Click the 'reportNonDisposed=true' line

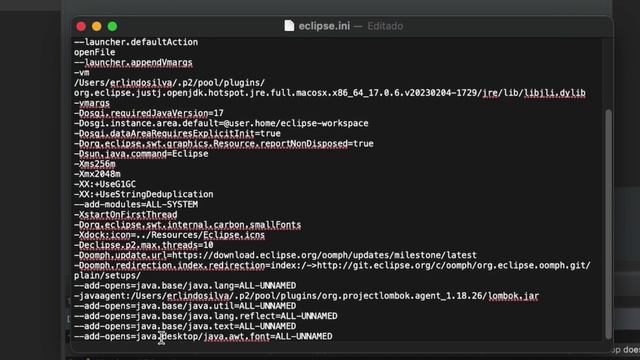224,144
